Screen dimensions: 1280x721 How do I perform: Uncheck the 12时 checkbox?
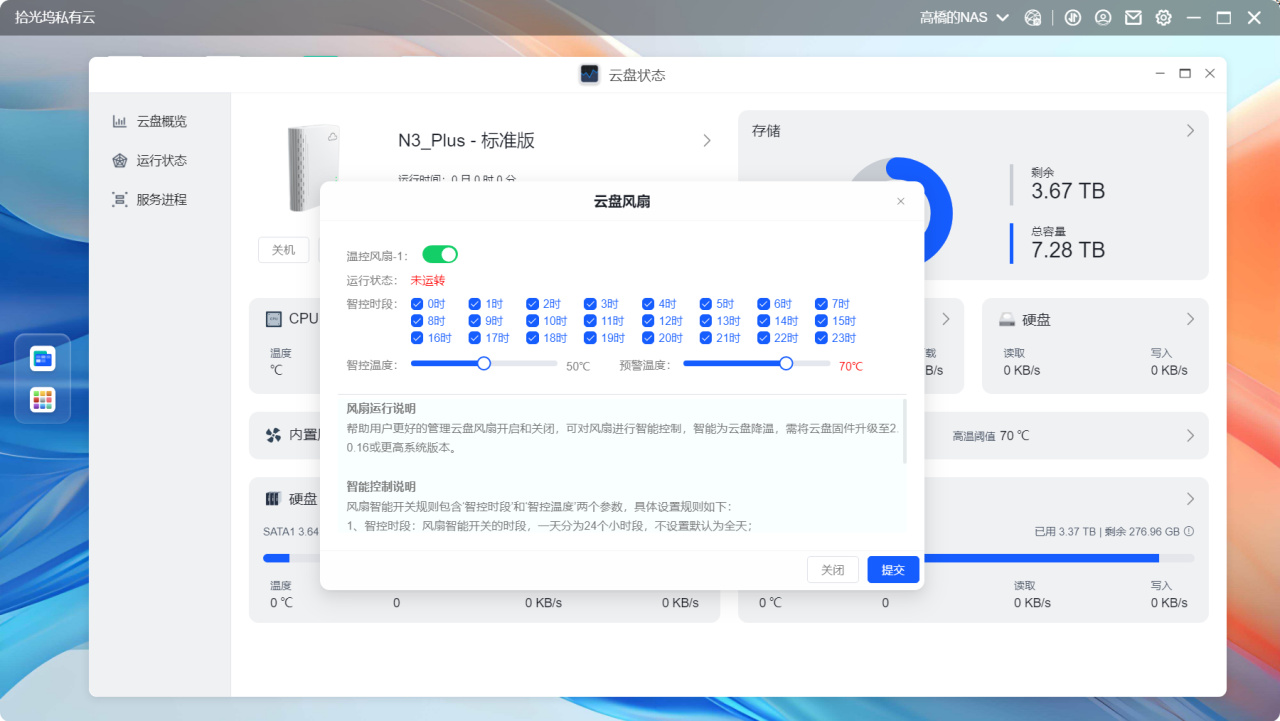coord(648,321)
